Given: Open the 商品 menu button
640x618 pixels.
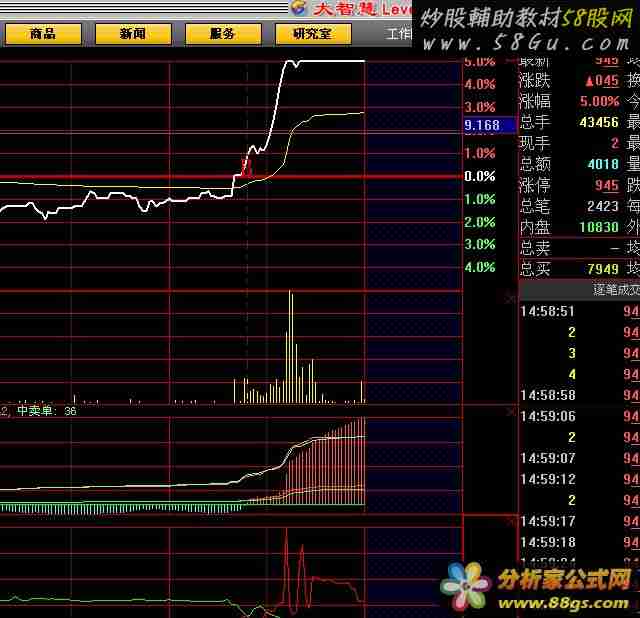Looking at the screenshot, I should tap(43, 33).
